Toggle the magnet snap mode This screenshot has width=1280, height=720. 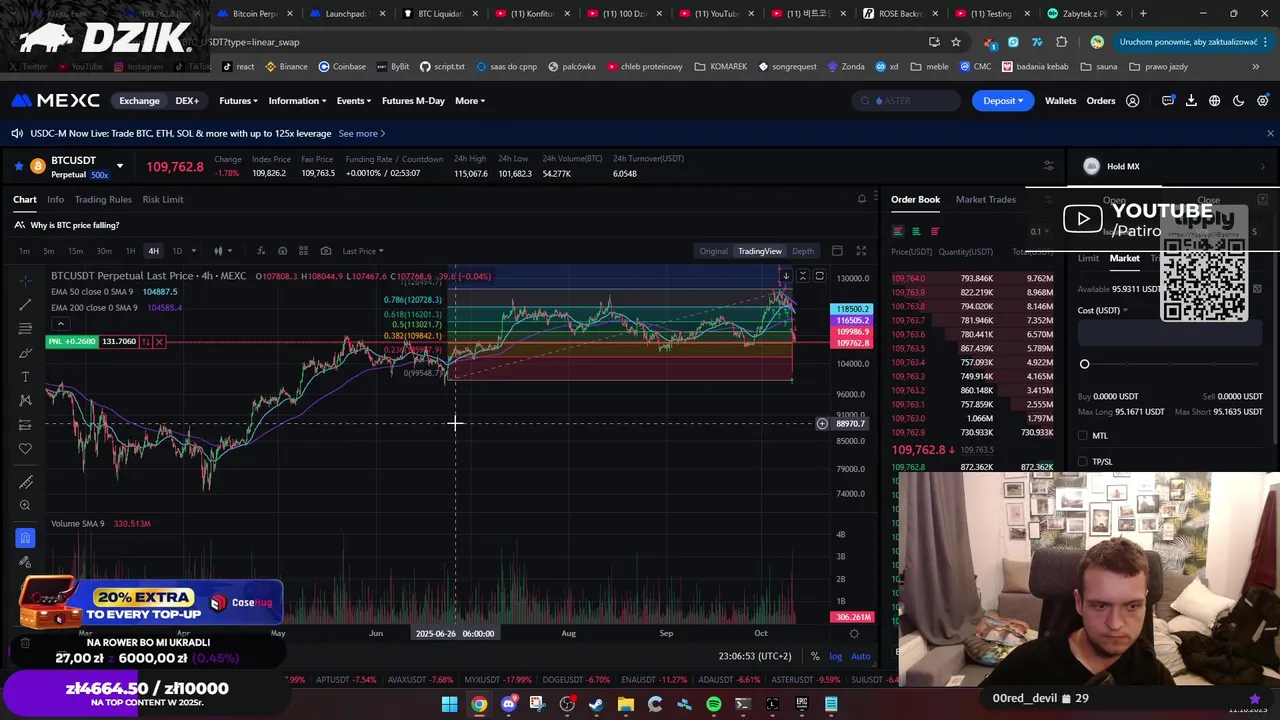[x=25, y=538]
